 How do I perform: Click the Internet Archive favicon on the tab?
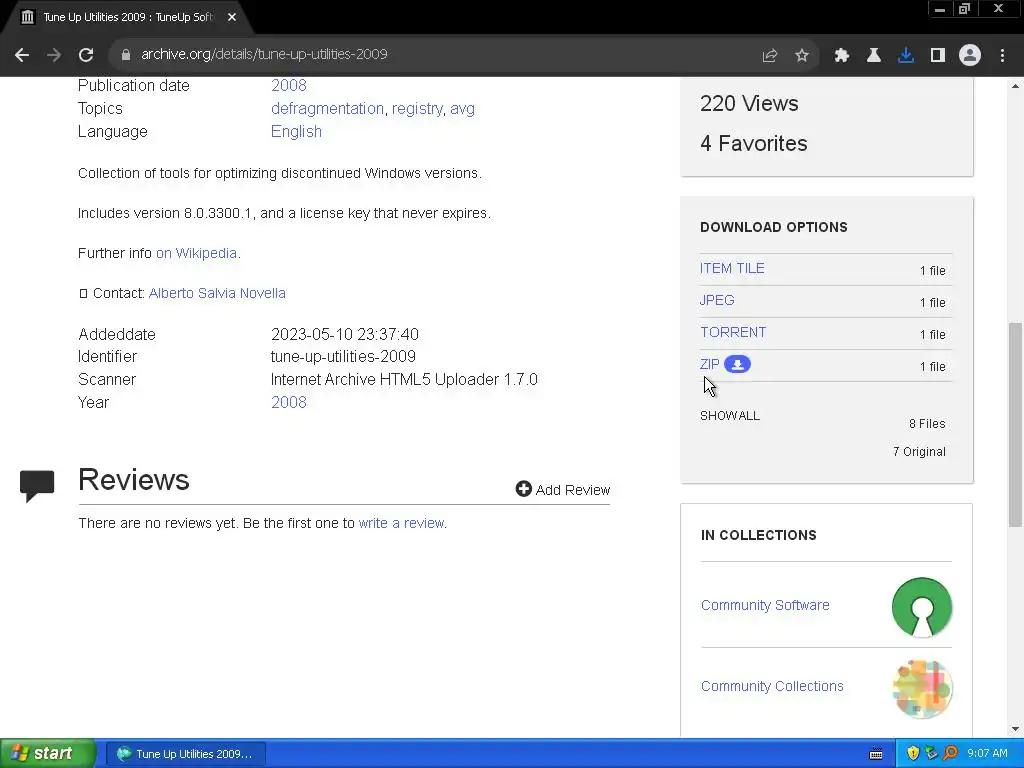[27, 17]
